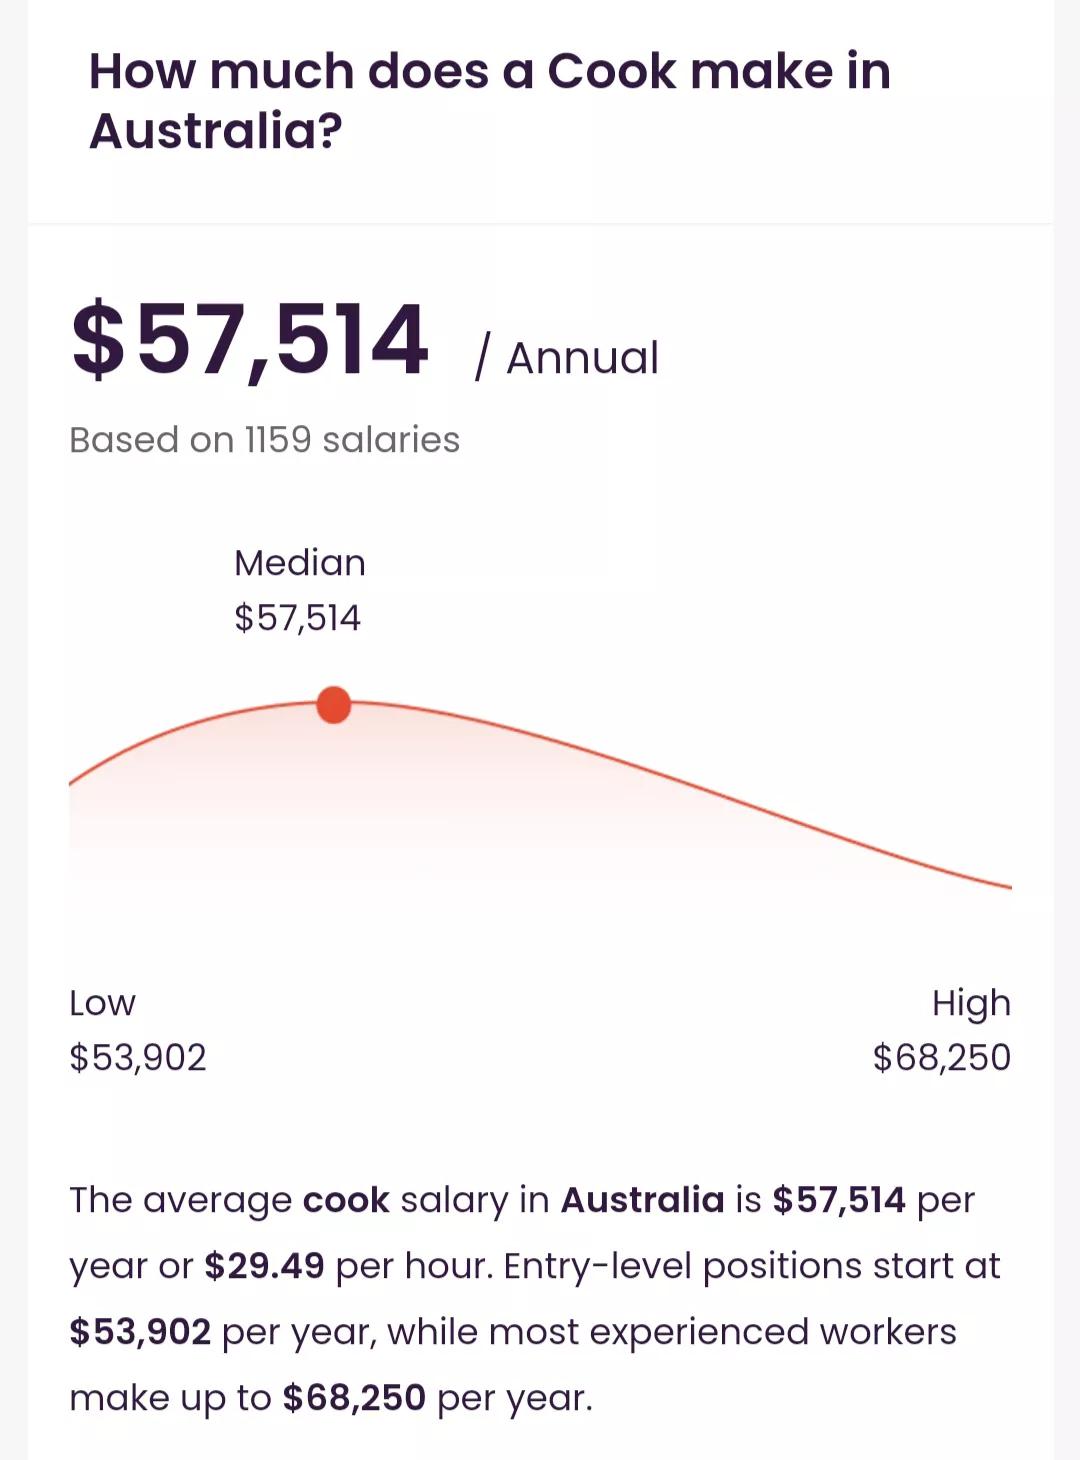Click the bold "Australia" in the paragraph

[642, 1200]
